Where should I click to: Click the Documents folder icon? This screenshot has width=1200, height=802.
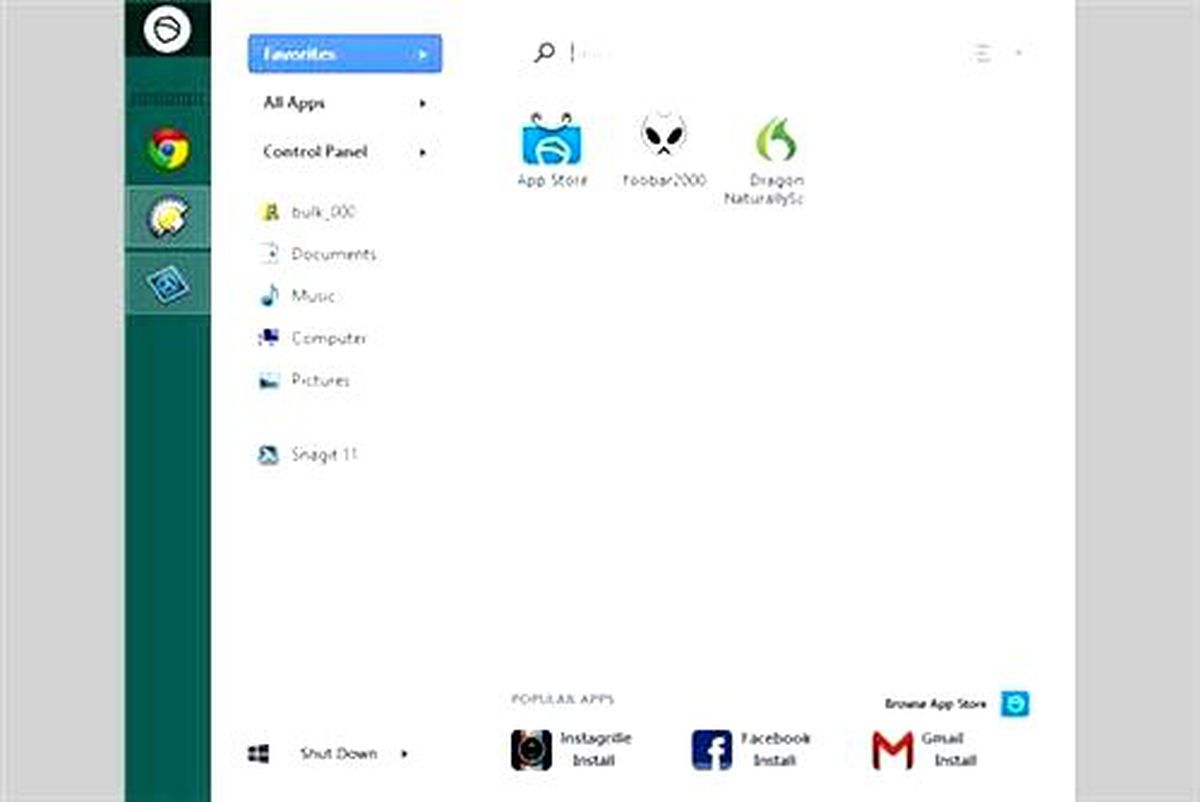pos(269,254)
